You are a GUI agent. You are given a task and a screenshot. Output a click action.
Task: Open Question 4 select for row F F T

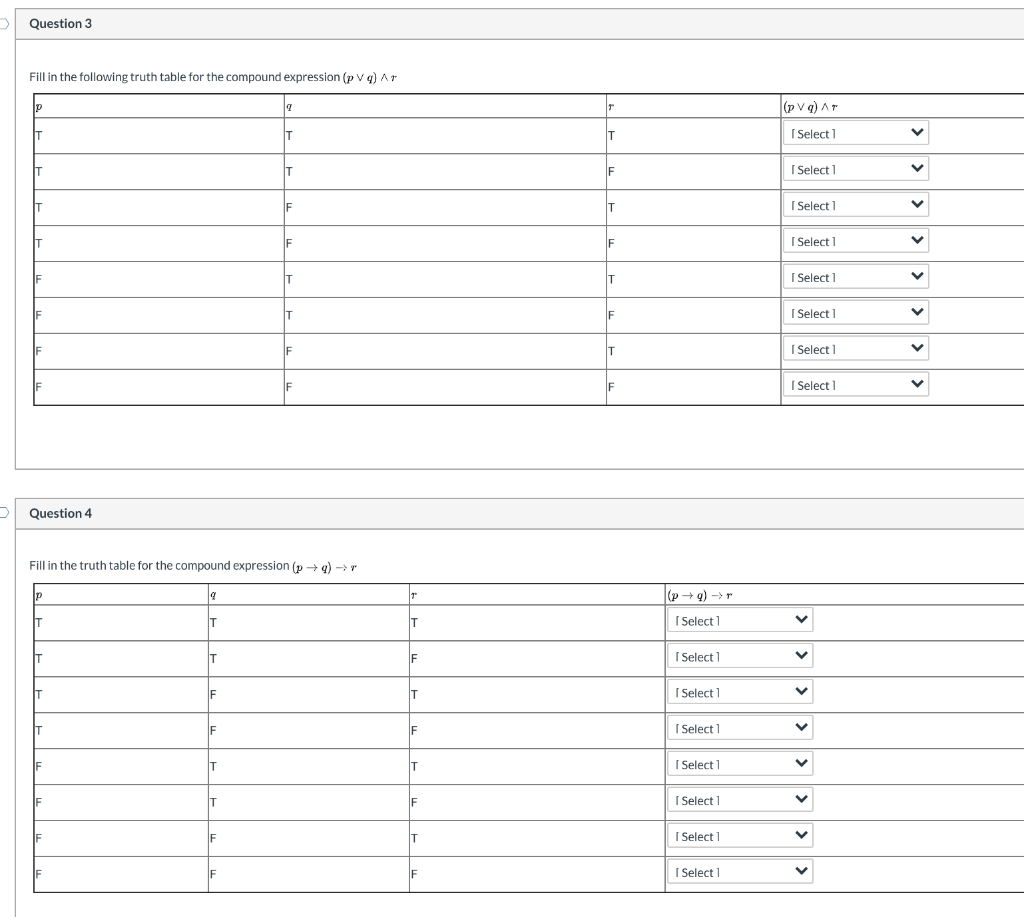740,836
